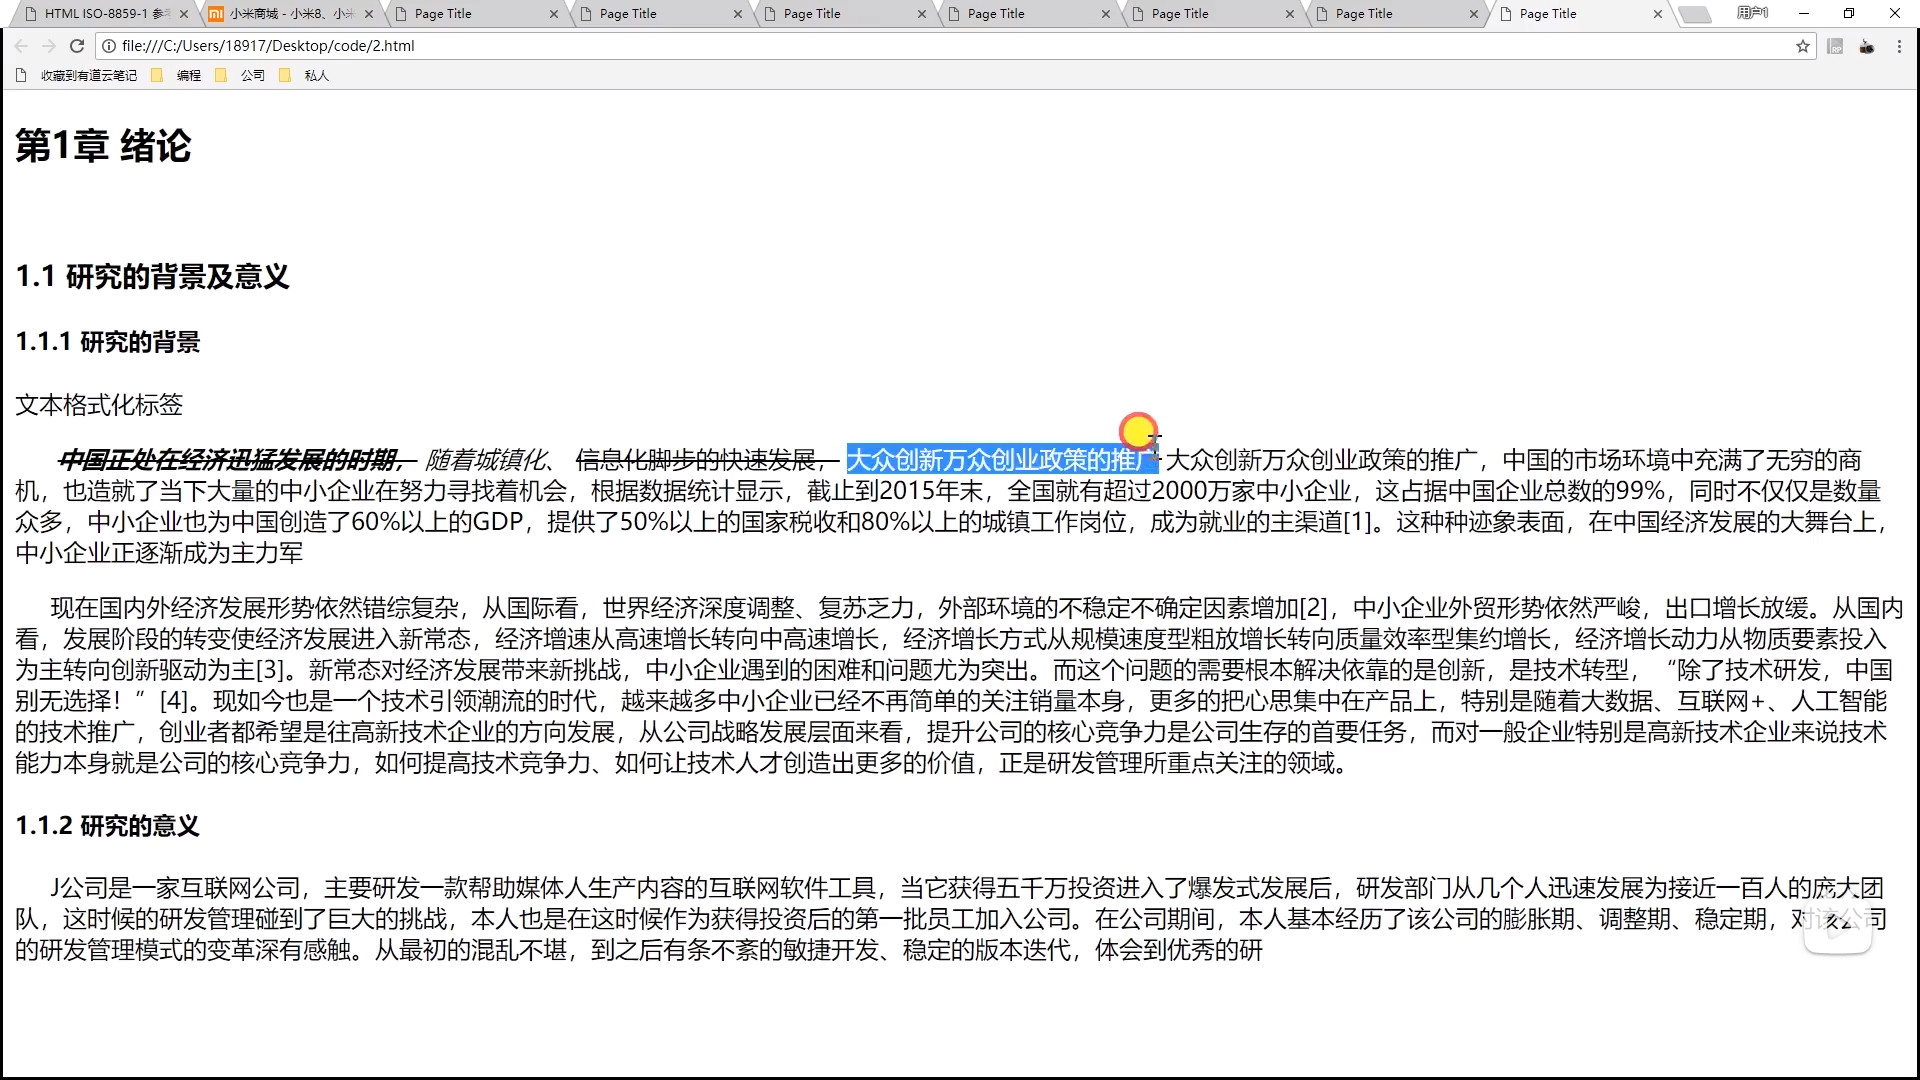The width and height of the screenshot is (1920, 1080).
Task: Click the 用户1 profile button
Action: click(x=1752, y=13)
